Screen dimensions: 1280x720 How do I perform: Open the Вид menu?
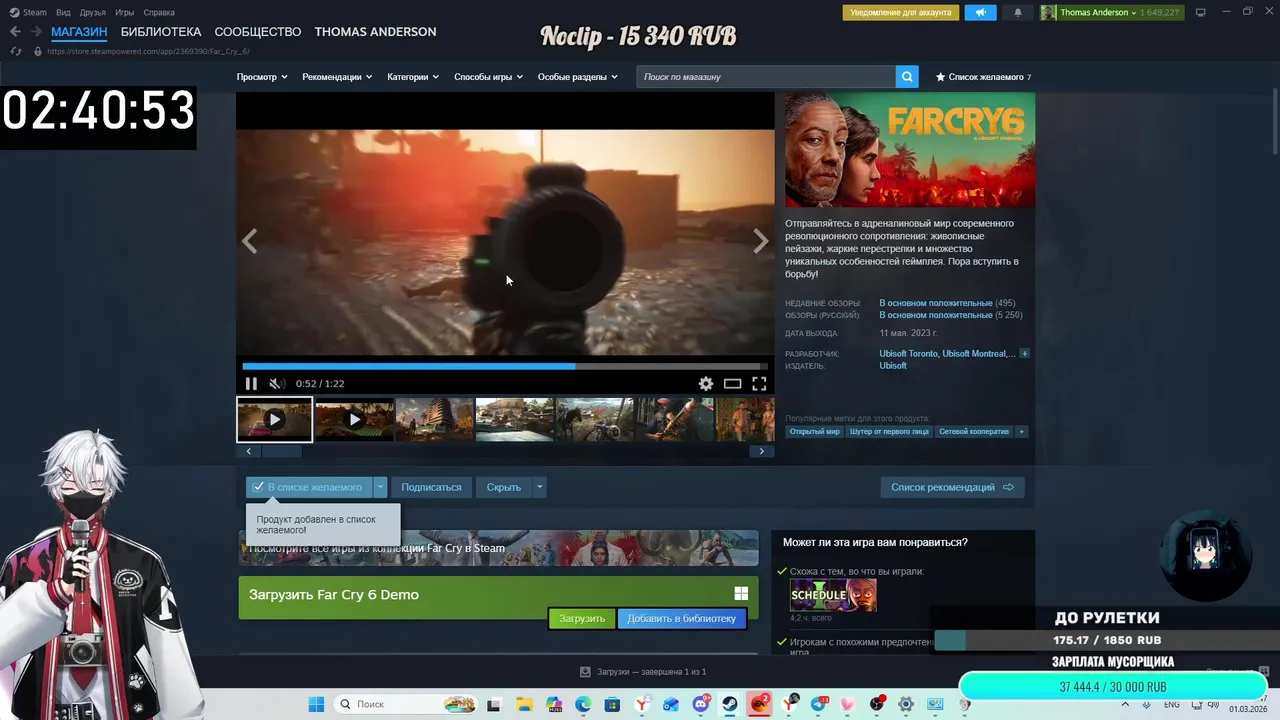tap(63, 13)
